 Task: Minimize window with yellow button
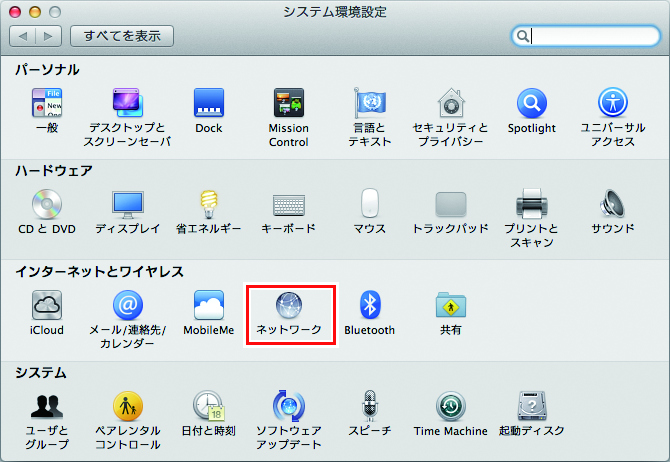click(x=35, y=12)
